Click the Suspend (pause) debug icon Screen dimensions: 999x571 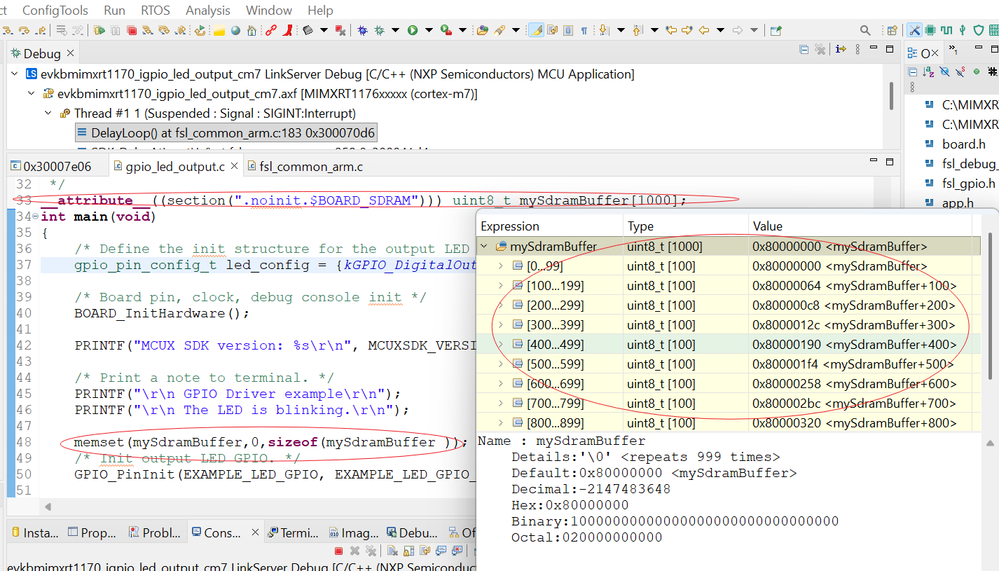click(116, 30)
